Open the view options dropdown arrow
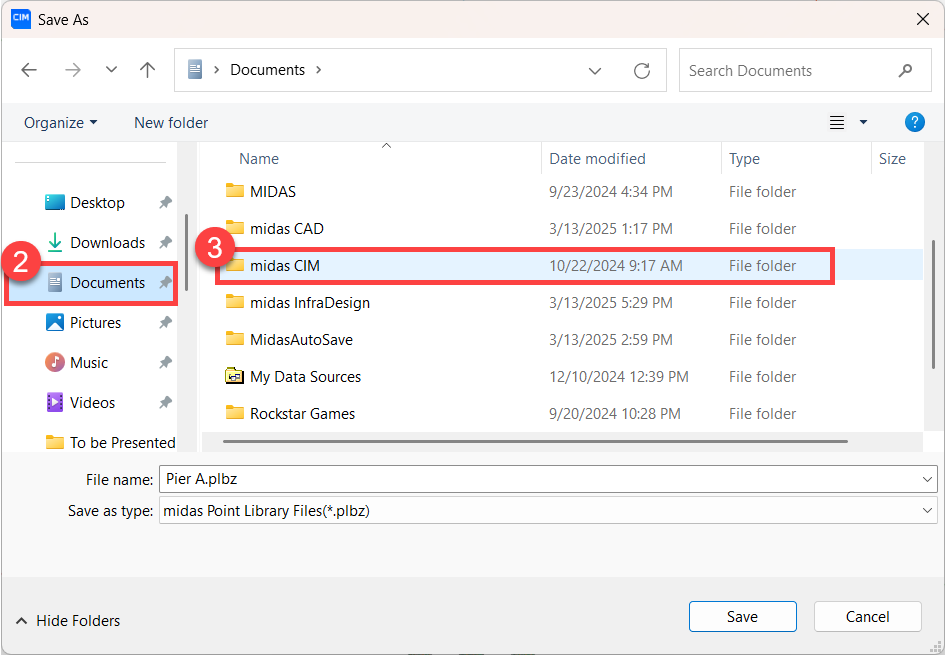This screenshot has width=945, height=655. click(863, 122)
